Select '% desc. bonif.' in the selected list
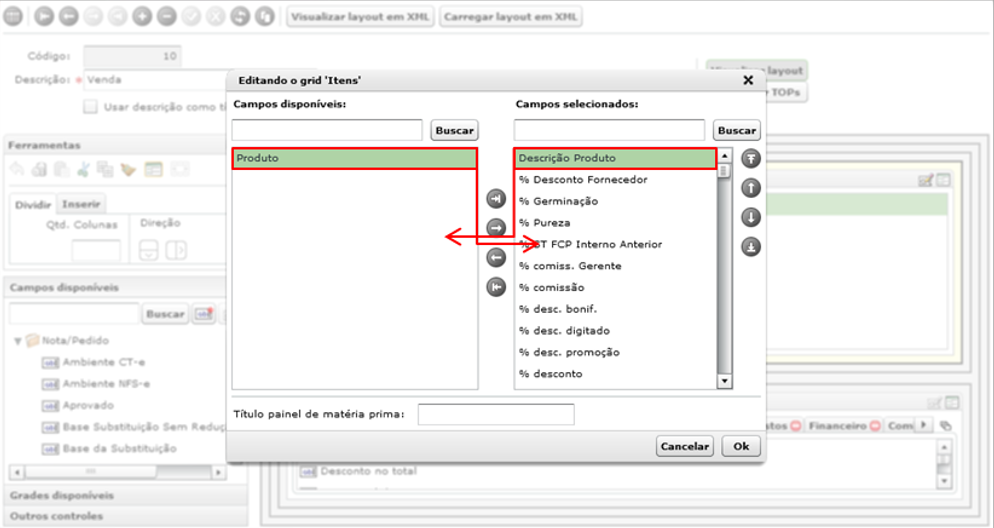Viewport: 994px width, 528px height. (x=616, y=309)
